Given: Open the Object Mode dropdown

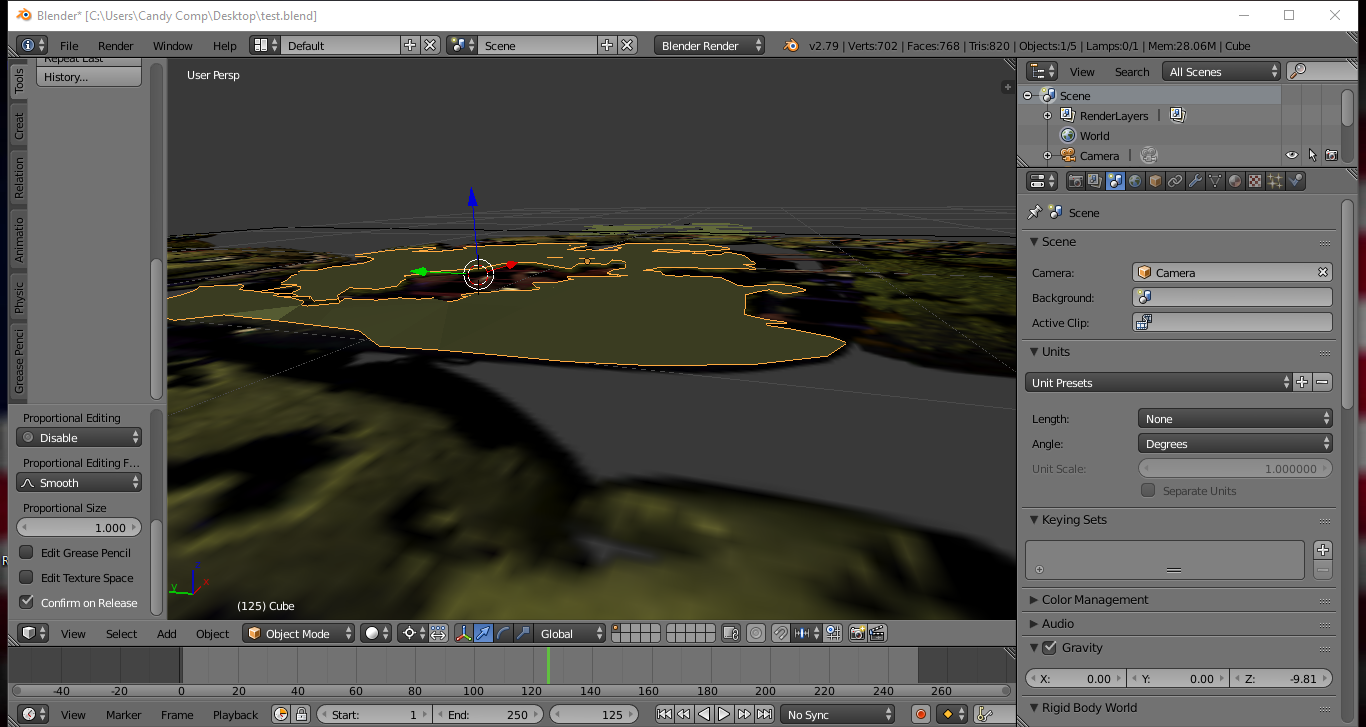Looking at the screenshot, I should click(299, 633).
